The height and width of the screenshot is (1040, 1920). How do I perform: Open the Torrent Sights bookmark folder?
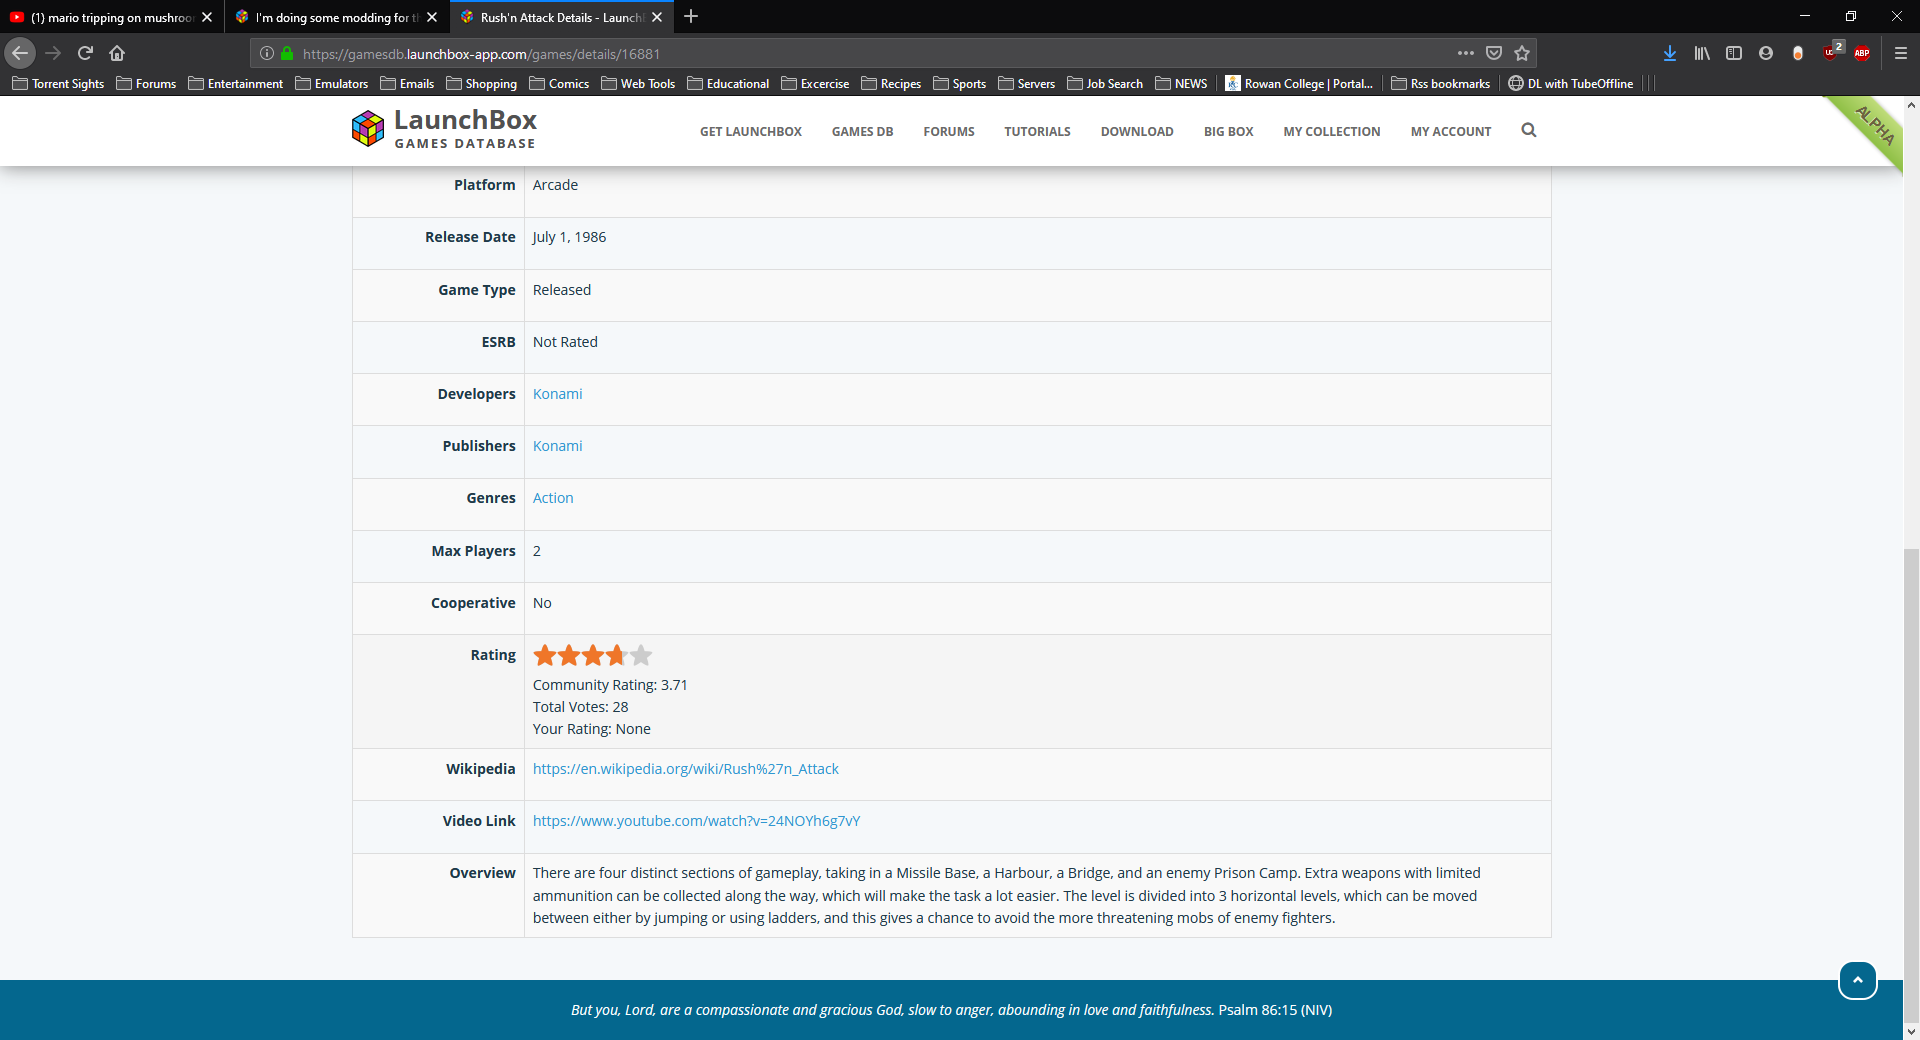[x=58, y=84]
